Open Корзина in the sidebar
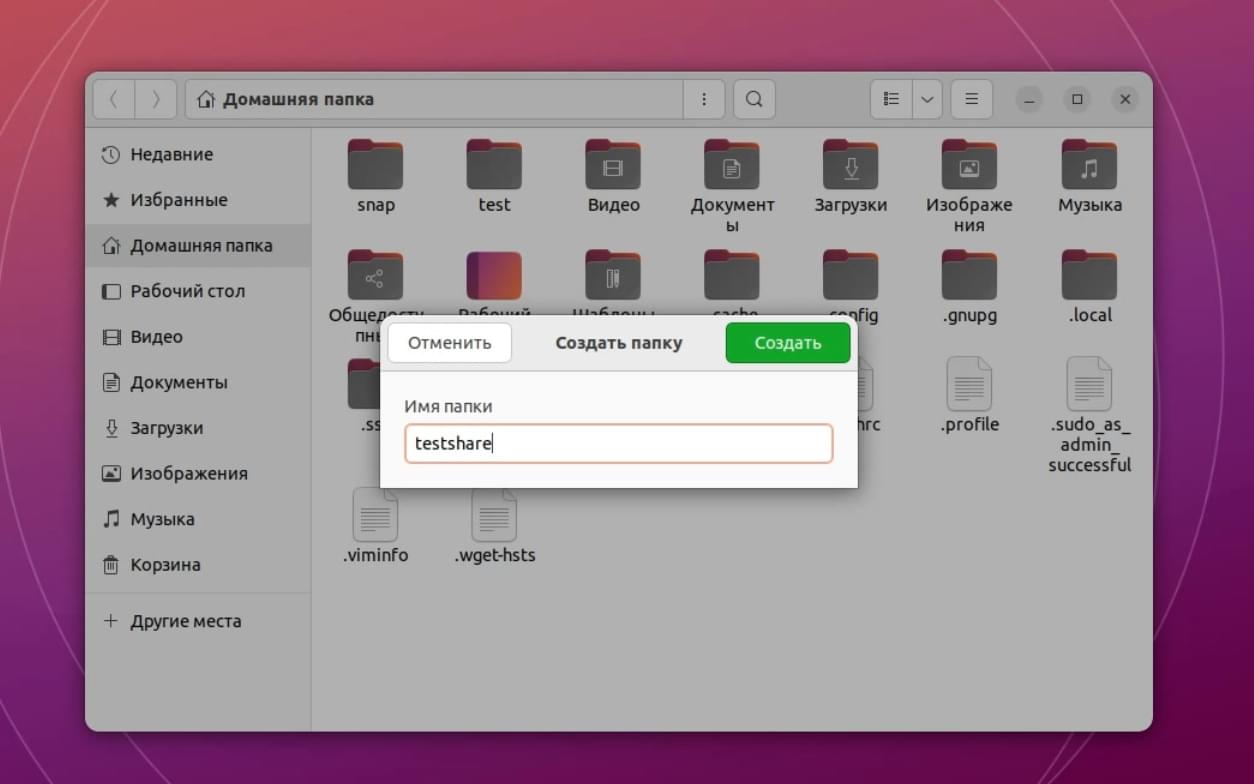Image resolution: width=1254 pixels, height=784 pixels. pyautogui.click(x=198, y=565)
